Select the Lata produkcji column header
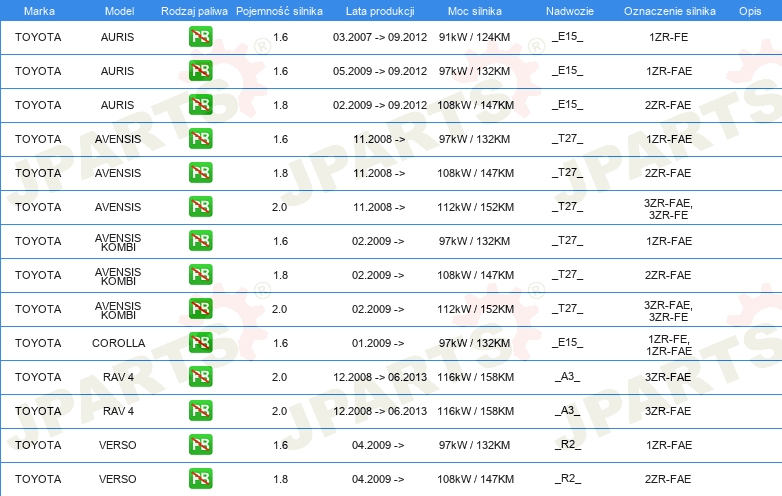This screenshot has height=496, width=782. point(379,10)
